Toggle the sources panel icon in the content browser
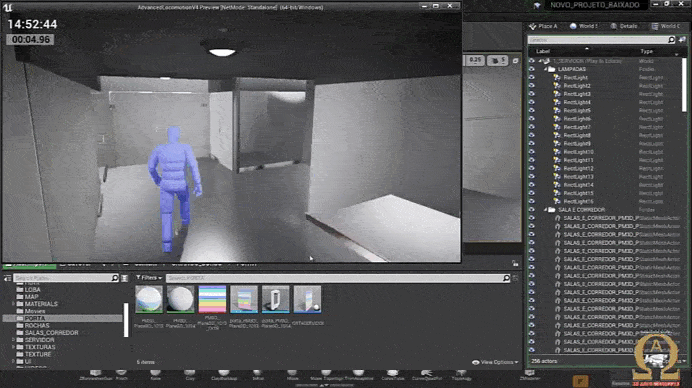This screenshot has height=388, width=692. [8, 278]
